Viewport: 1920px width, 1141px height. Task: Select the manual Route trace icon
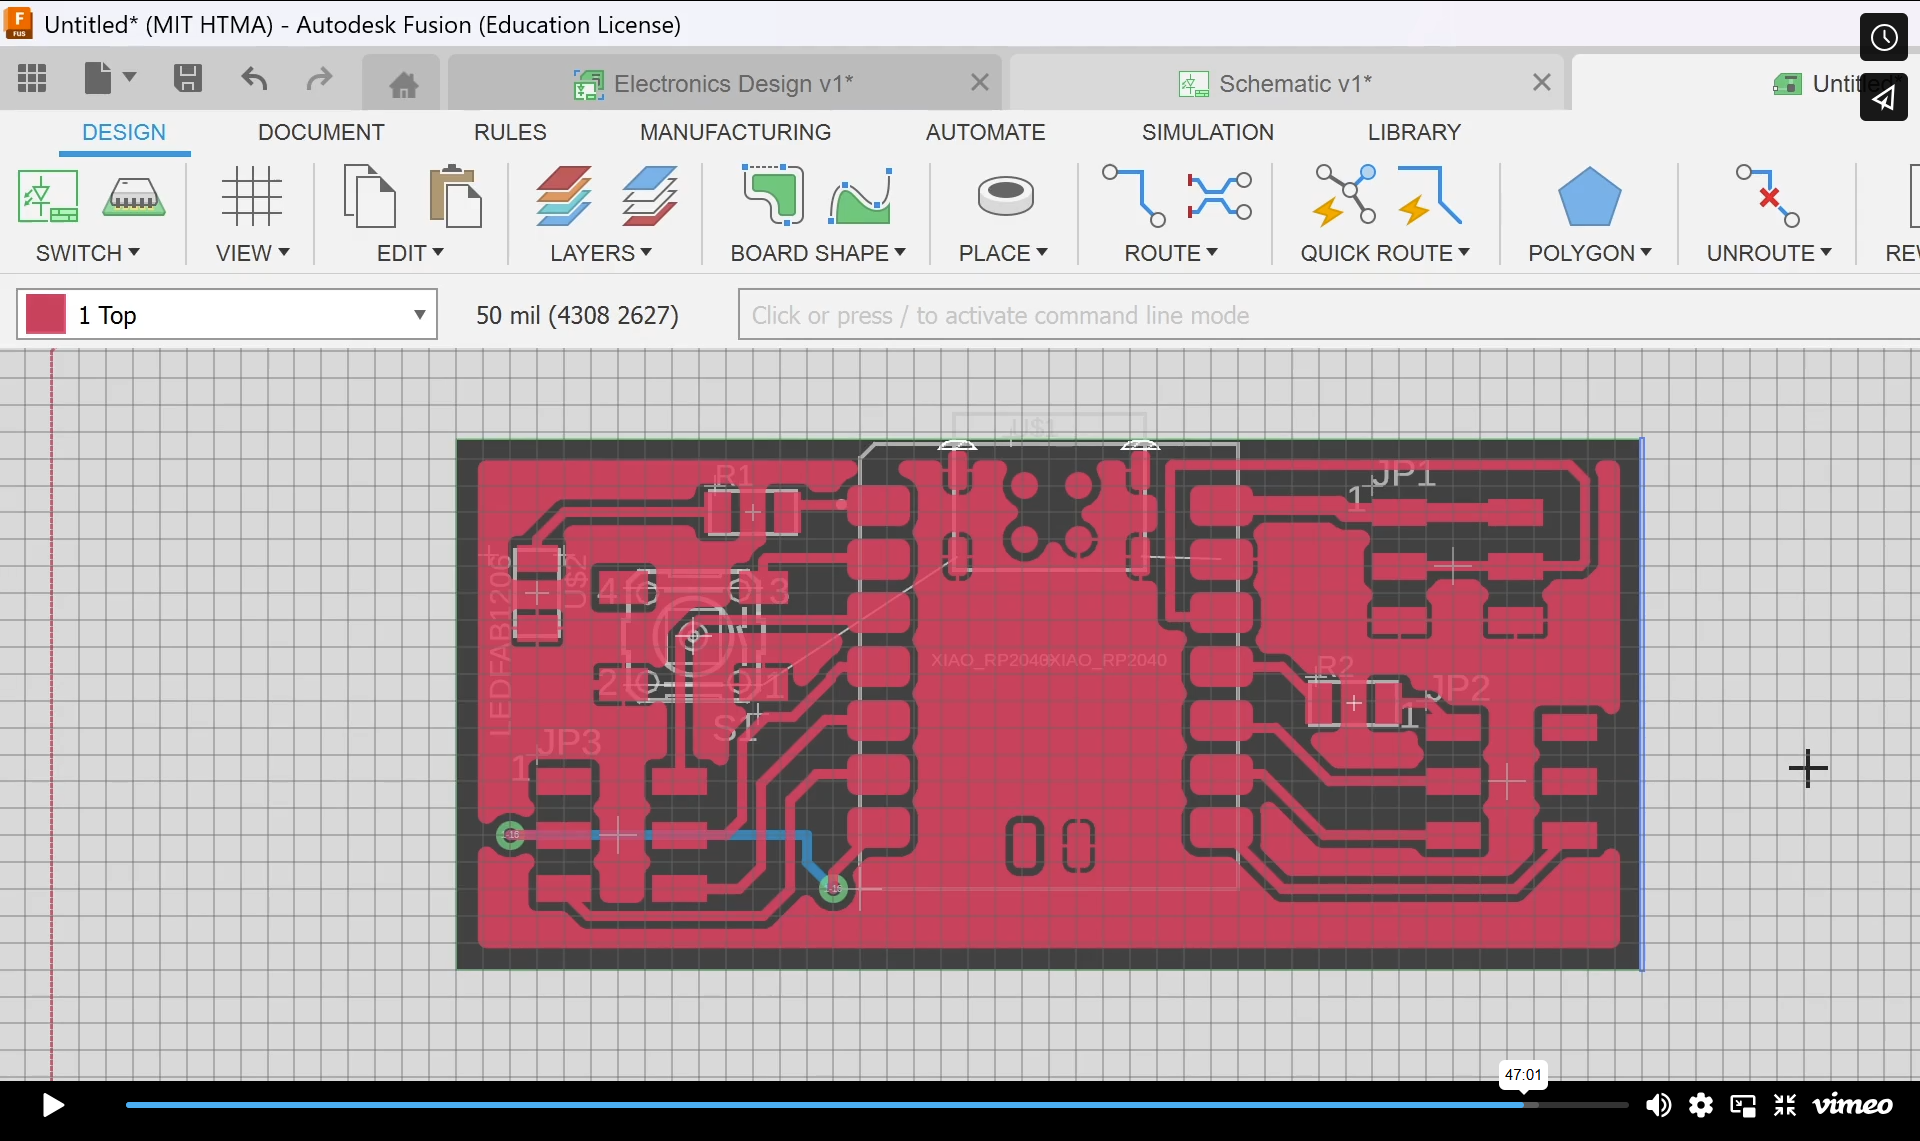point(1133,196)
